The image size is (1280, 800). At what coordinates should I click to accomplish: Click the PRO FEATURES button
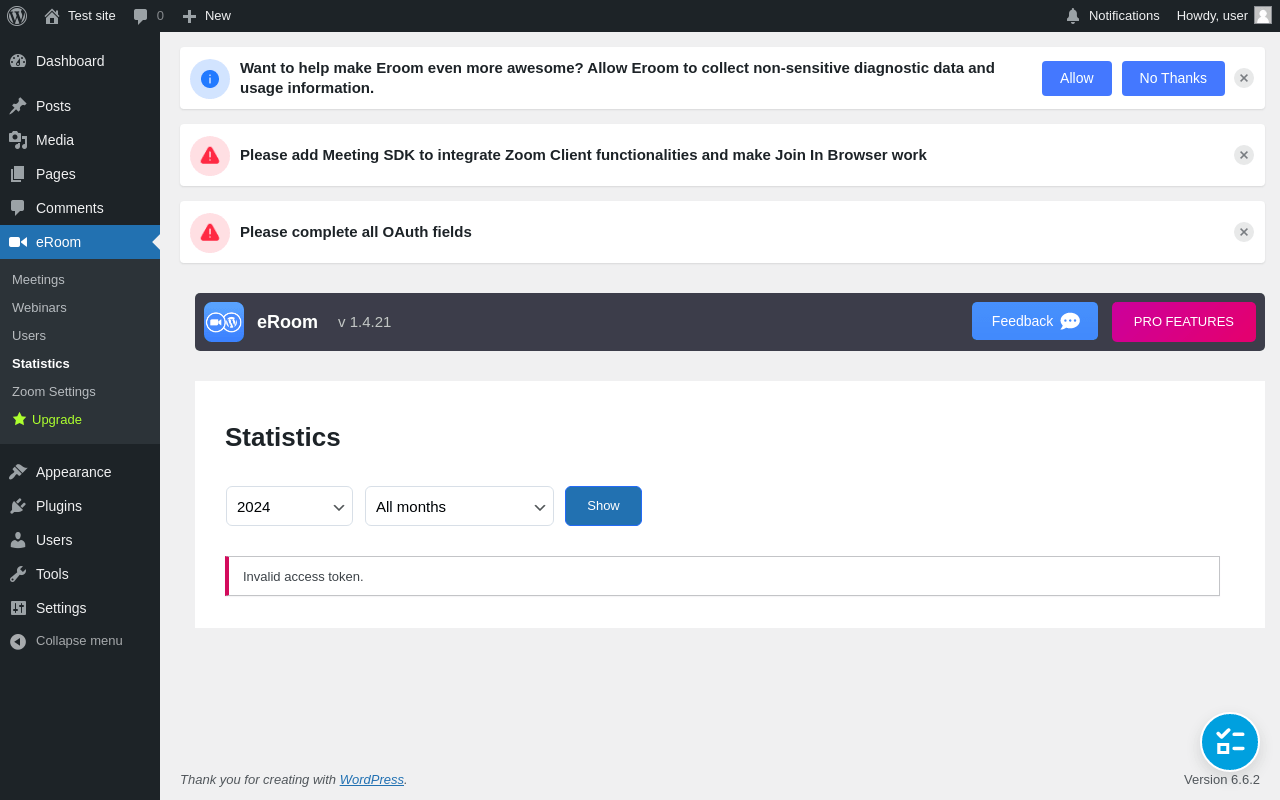coord(1183,322)
